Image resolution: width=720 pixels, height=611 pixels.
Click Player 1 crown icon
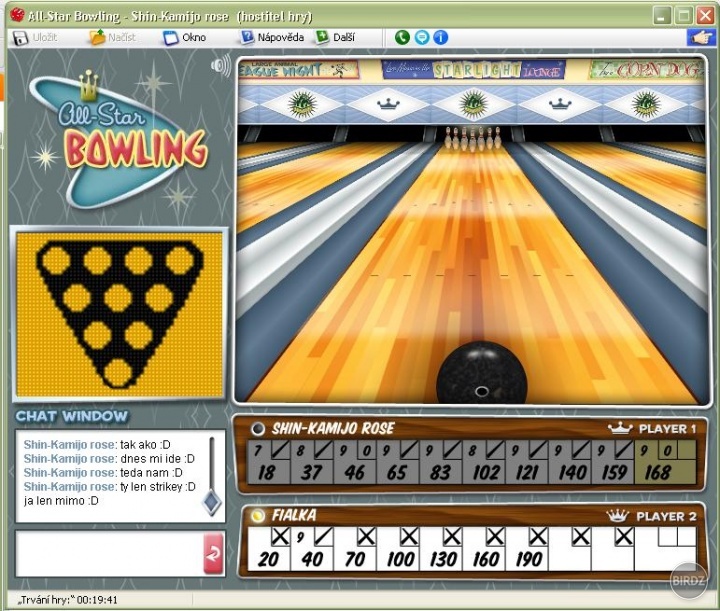click(x=620, y=428)
